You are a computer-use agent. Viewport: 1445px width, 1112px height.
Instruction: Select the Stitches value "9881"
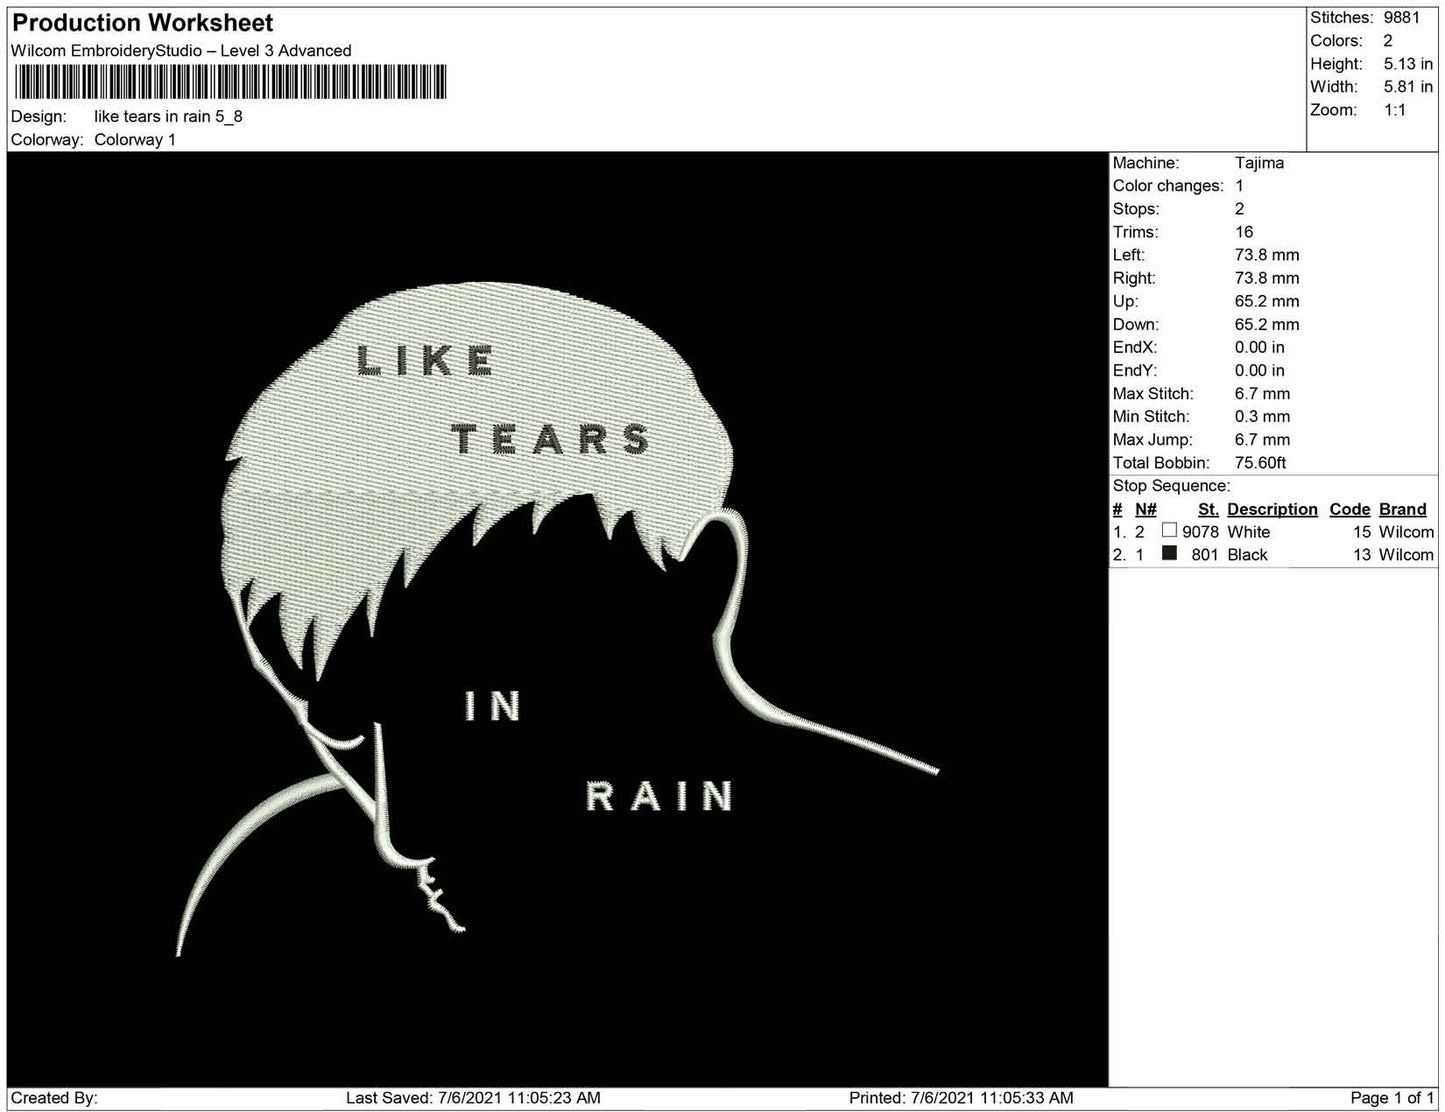point(1402,18)
